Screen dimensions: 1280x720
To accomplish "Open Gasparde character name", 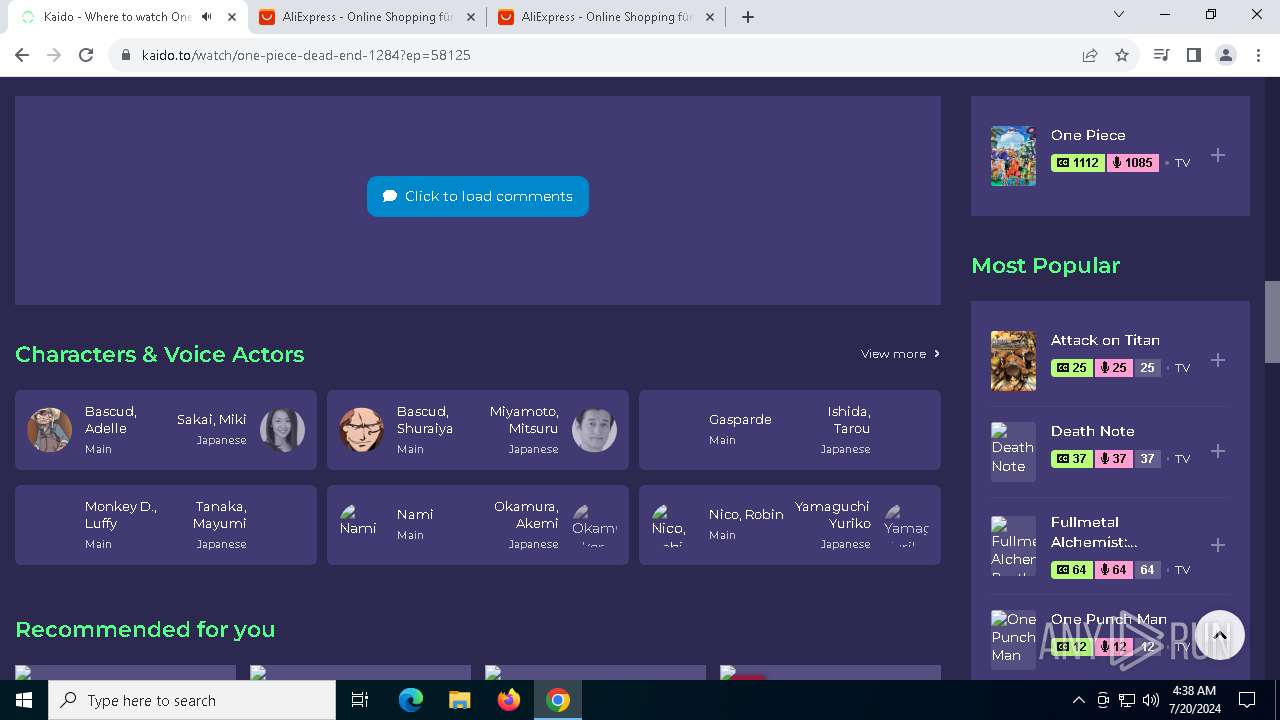I will click(x=740, y=419).
